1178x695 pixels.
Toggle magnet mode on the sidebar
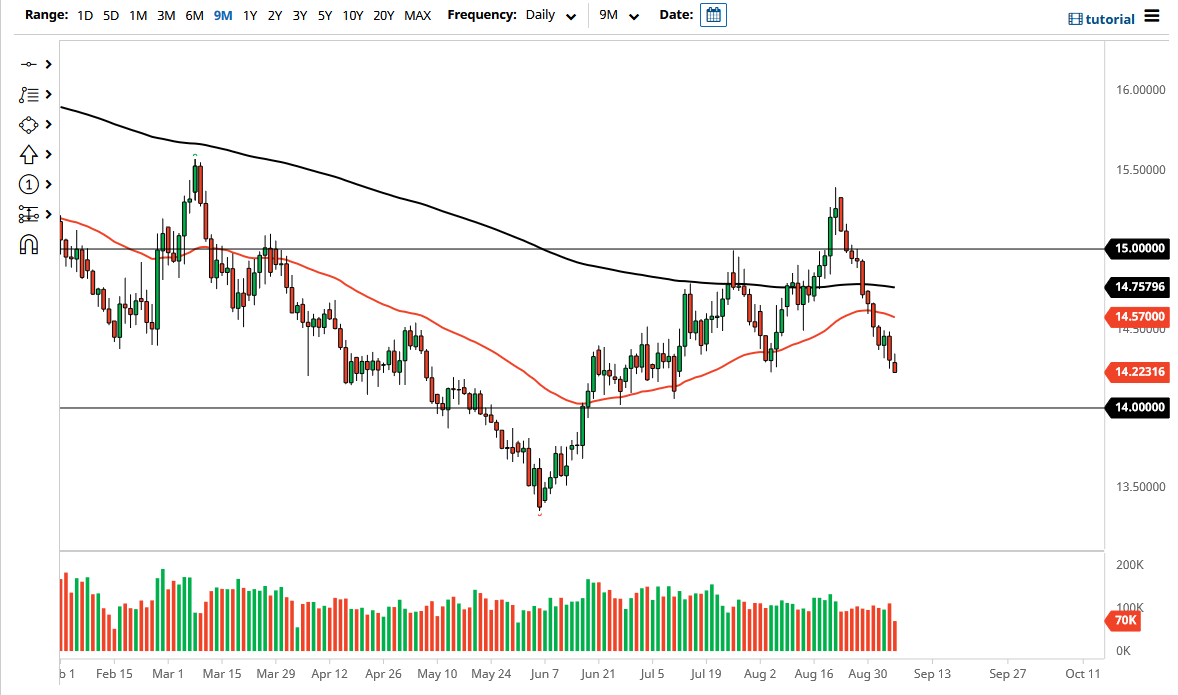pos(30,243)
